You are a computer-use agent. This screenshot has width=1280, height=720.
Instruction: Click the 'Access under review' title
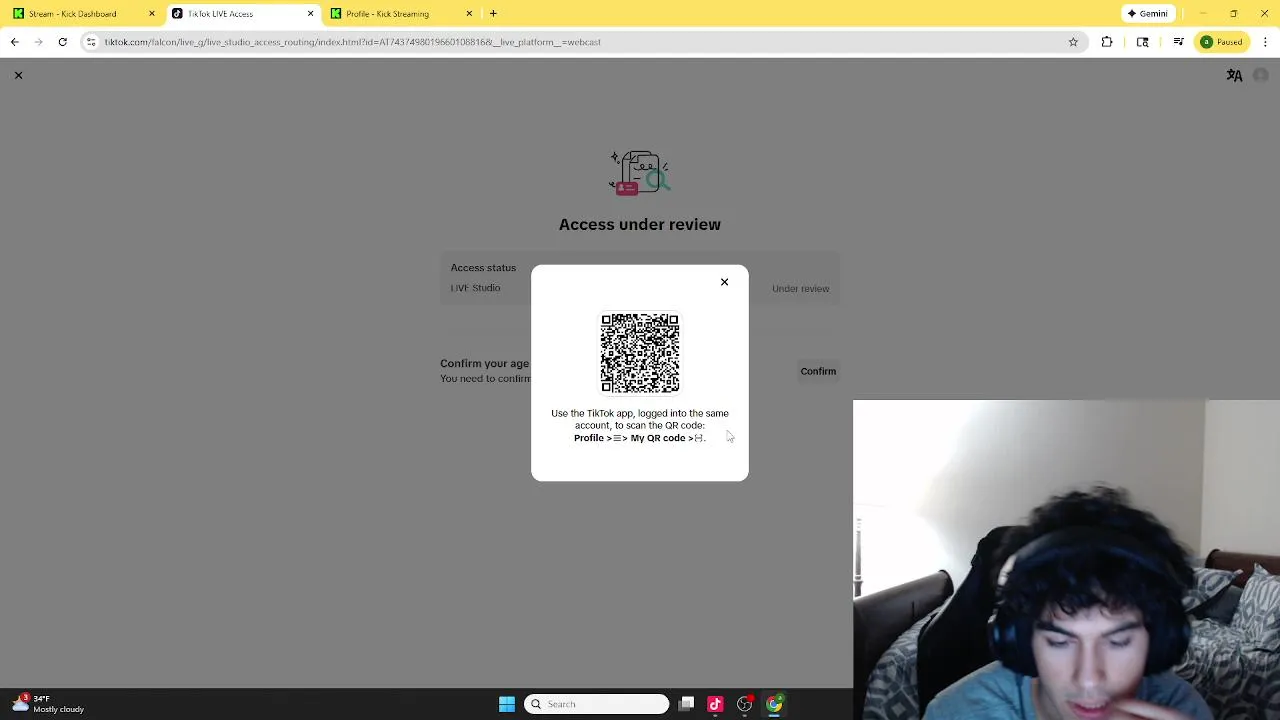click(640, 224)
